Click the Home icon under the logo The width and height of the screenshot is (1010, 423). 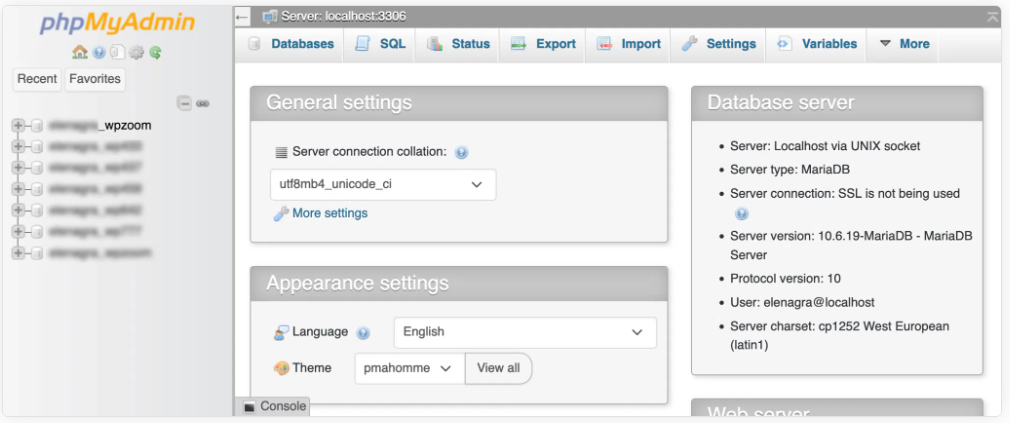click(x=79, y=52)
